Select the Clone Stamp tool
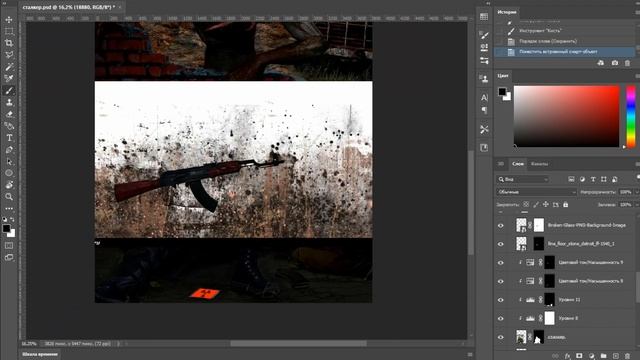 point(9,102)
